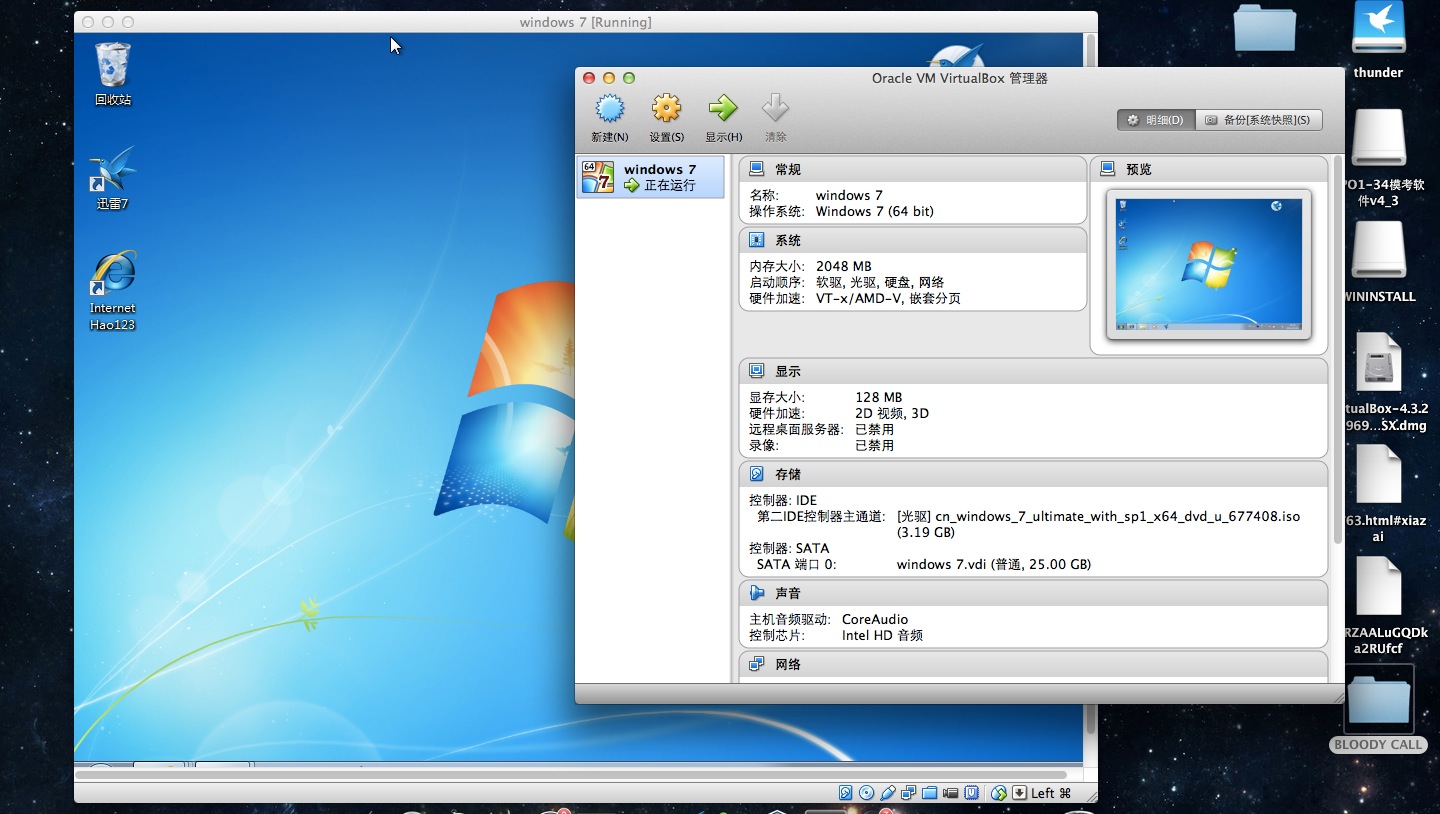Click the hard disk activity status icon

tap(846, 793)
